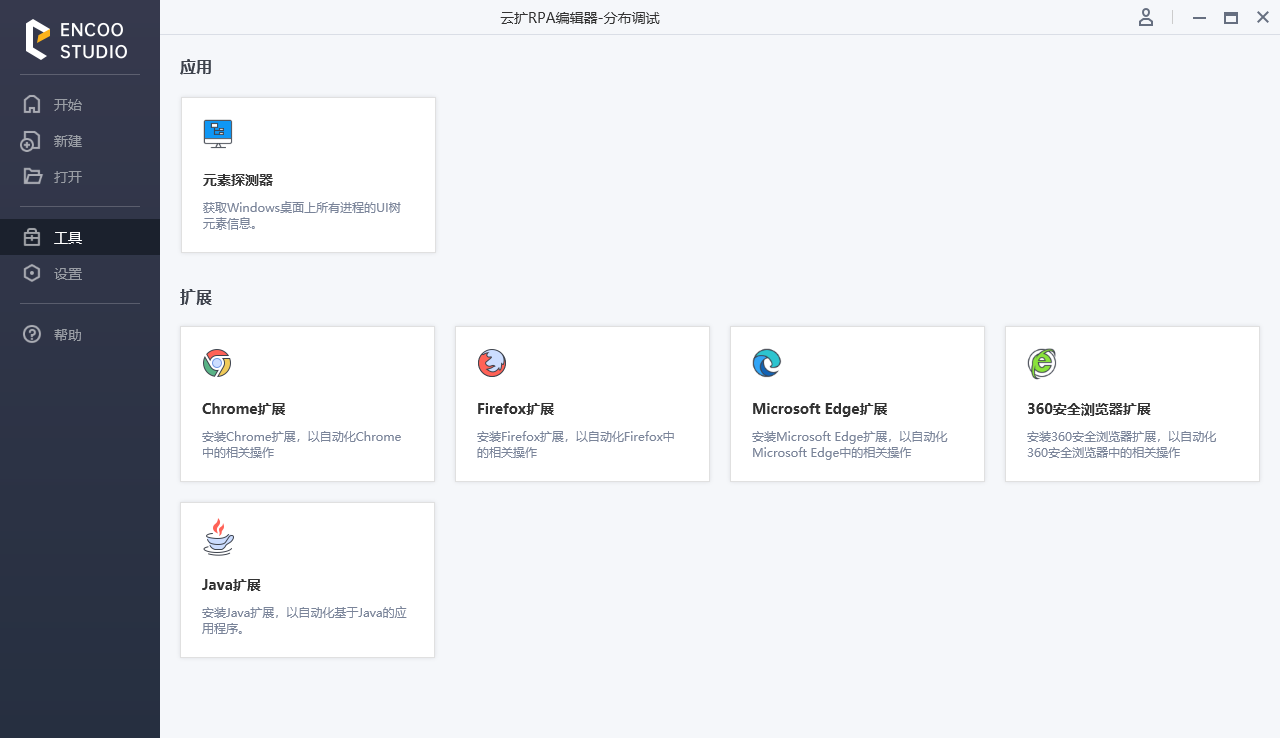The height and width of the screenshot is (738, 1280).
Task: Click the Microsoft Edge扩展 title
Action: tap(820, 409)
